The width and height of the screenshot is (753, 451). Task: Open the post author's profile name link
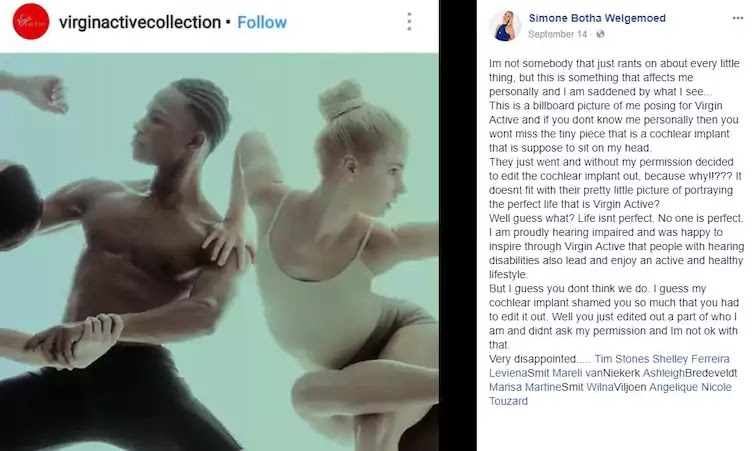point(597,18)
